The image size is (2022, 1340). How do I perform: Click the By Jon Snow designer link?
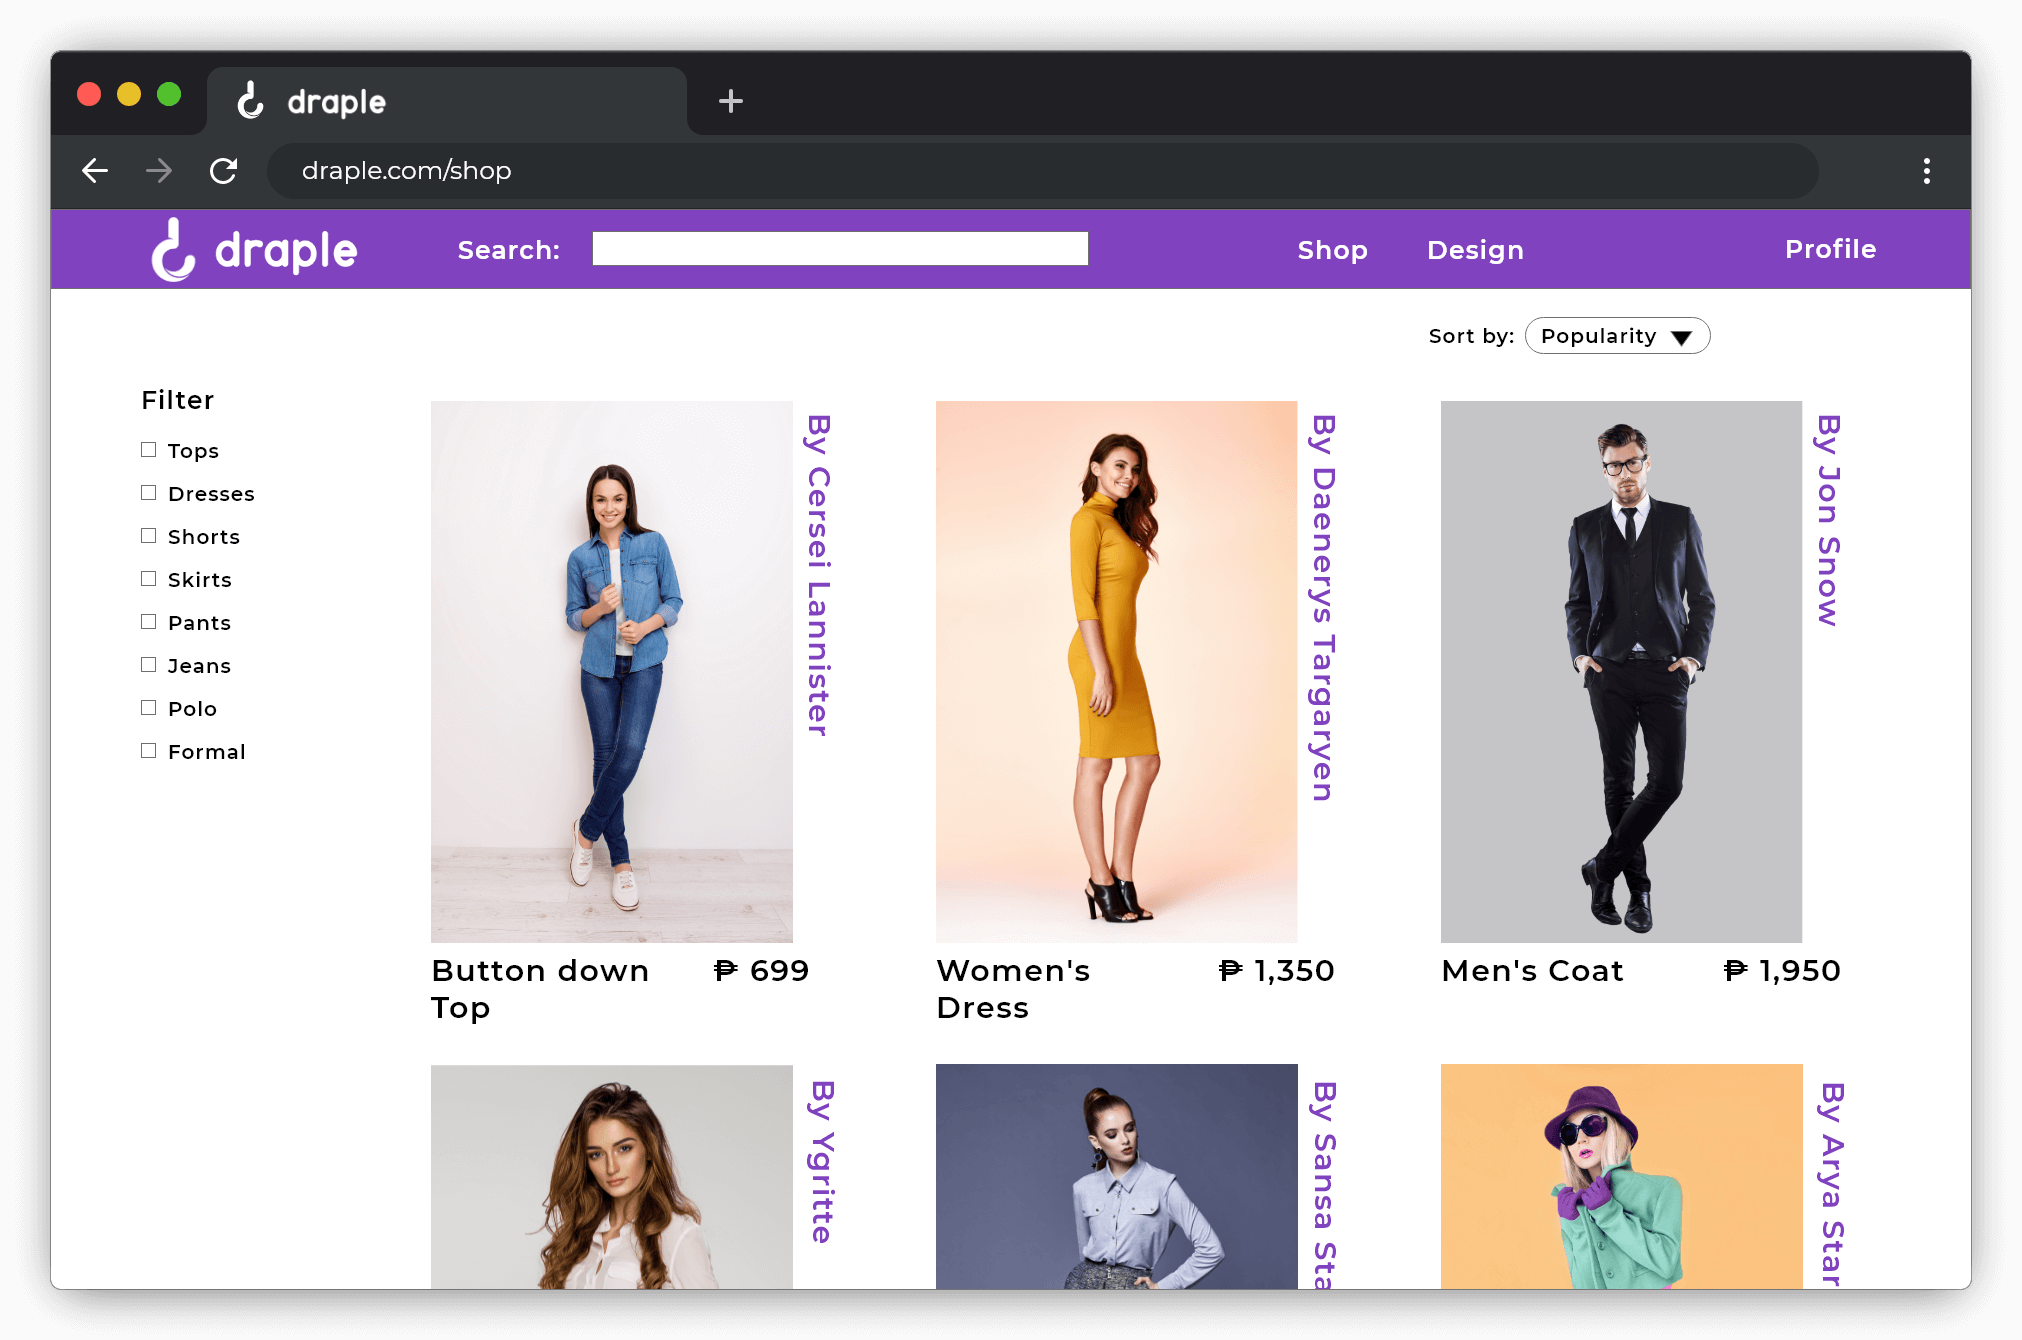tap(1829, 521)
